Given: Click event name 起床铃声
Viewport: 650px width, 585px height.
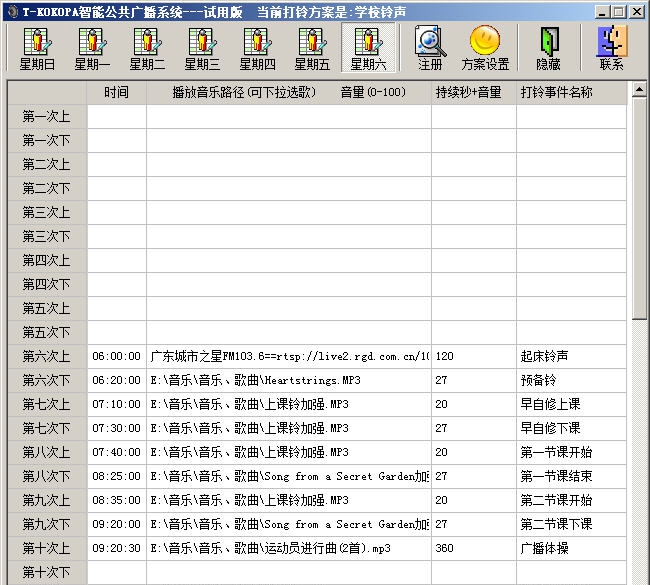Looking at the screenshot, I should tap(571, 357).
